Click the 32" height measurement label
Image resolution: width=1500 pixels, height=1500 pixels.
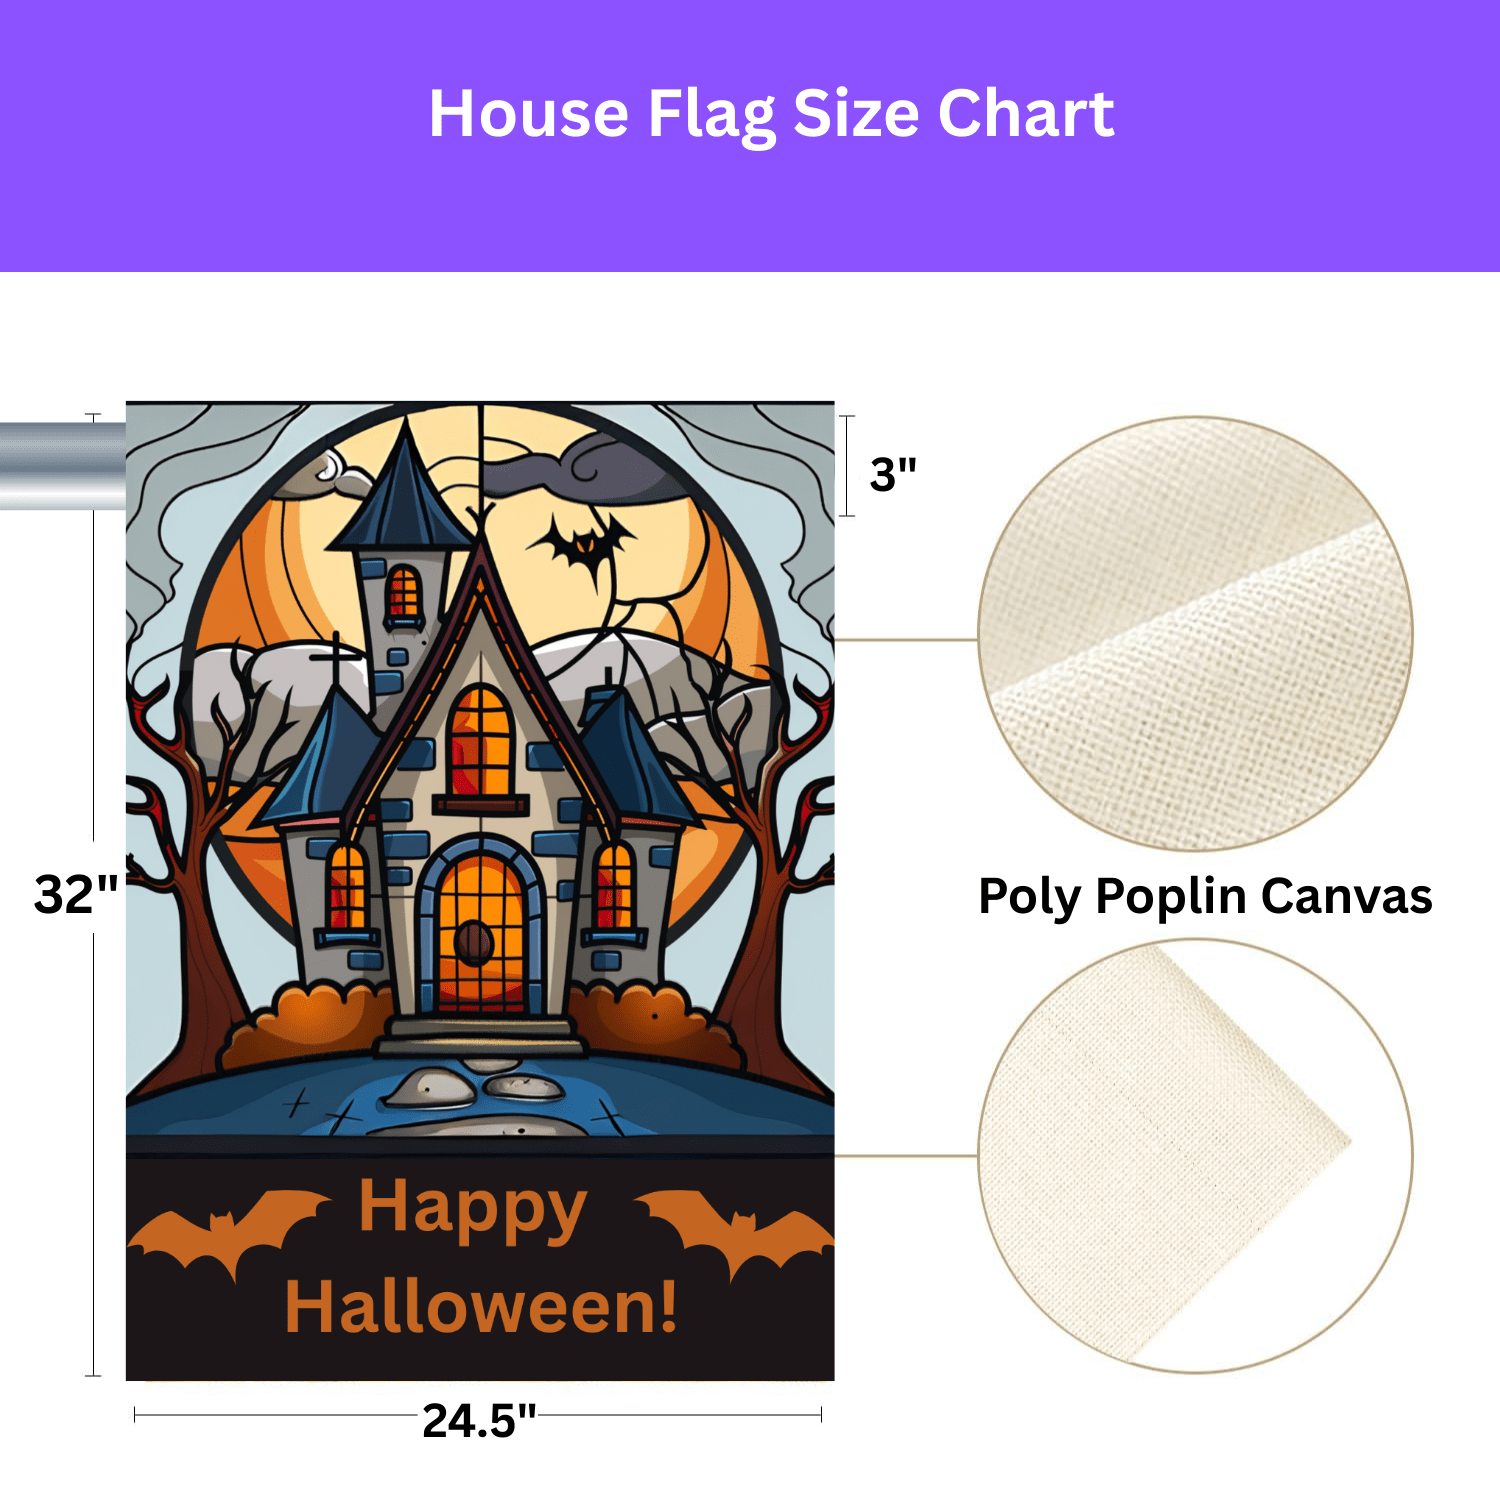[76, 894]
